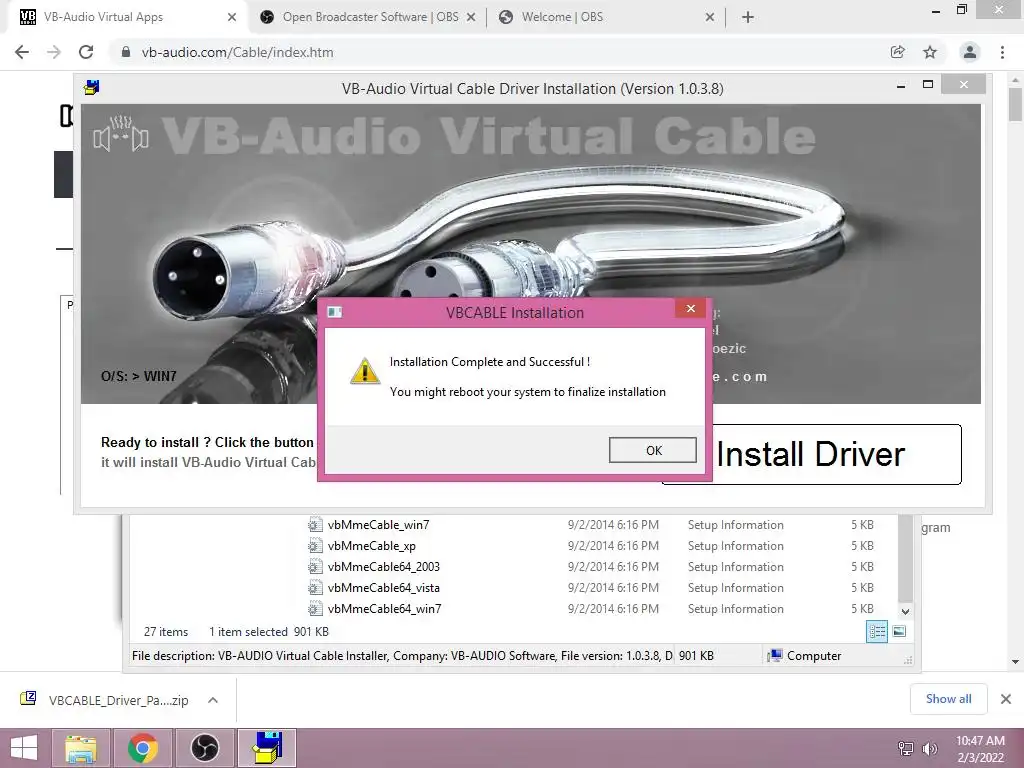Open a new browser tab
The image size is (1024, 768).
click(748, 17)
